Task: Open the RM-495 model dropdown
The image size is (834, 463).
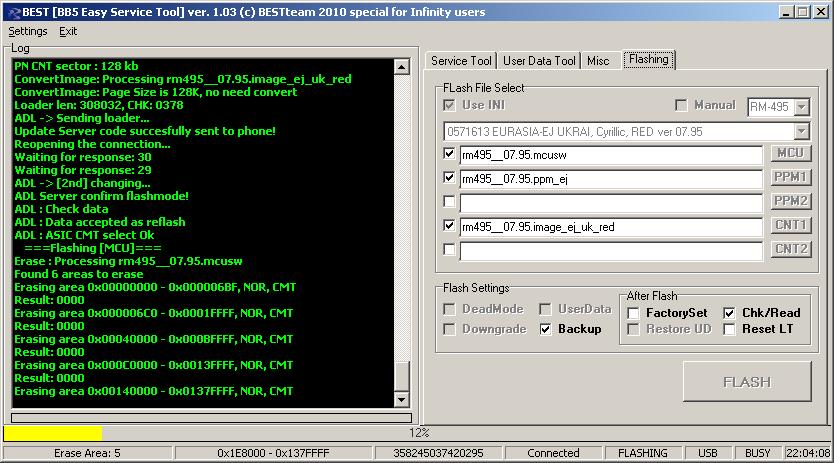Action: point(802,107)
